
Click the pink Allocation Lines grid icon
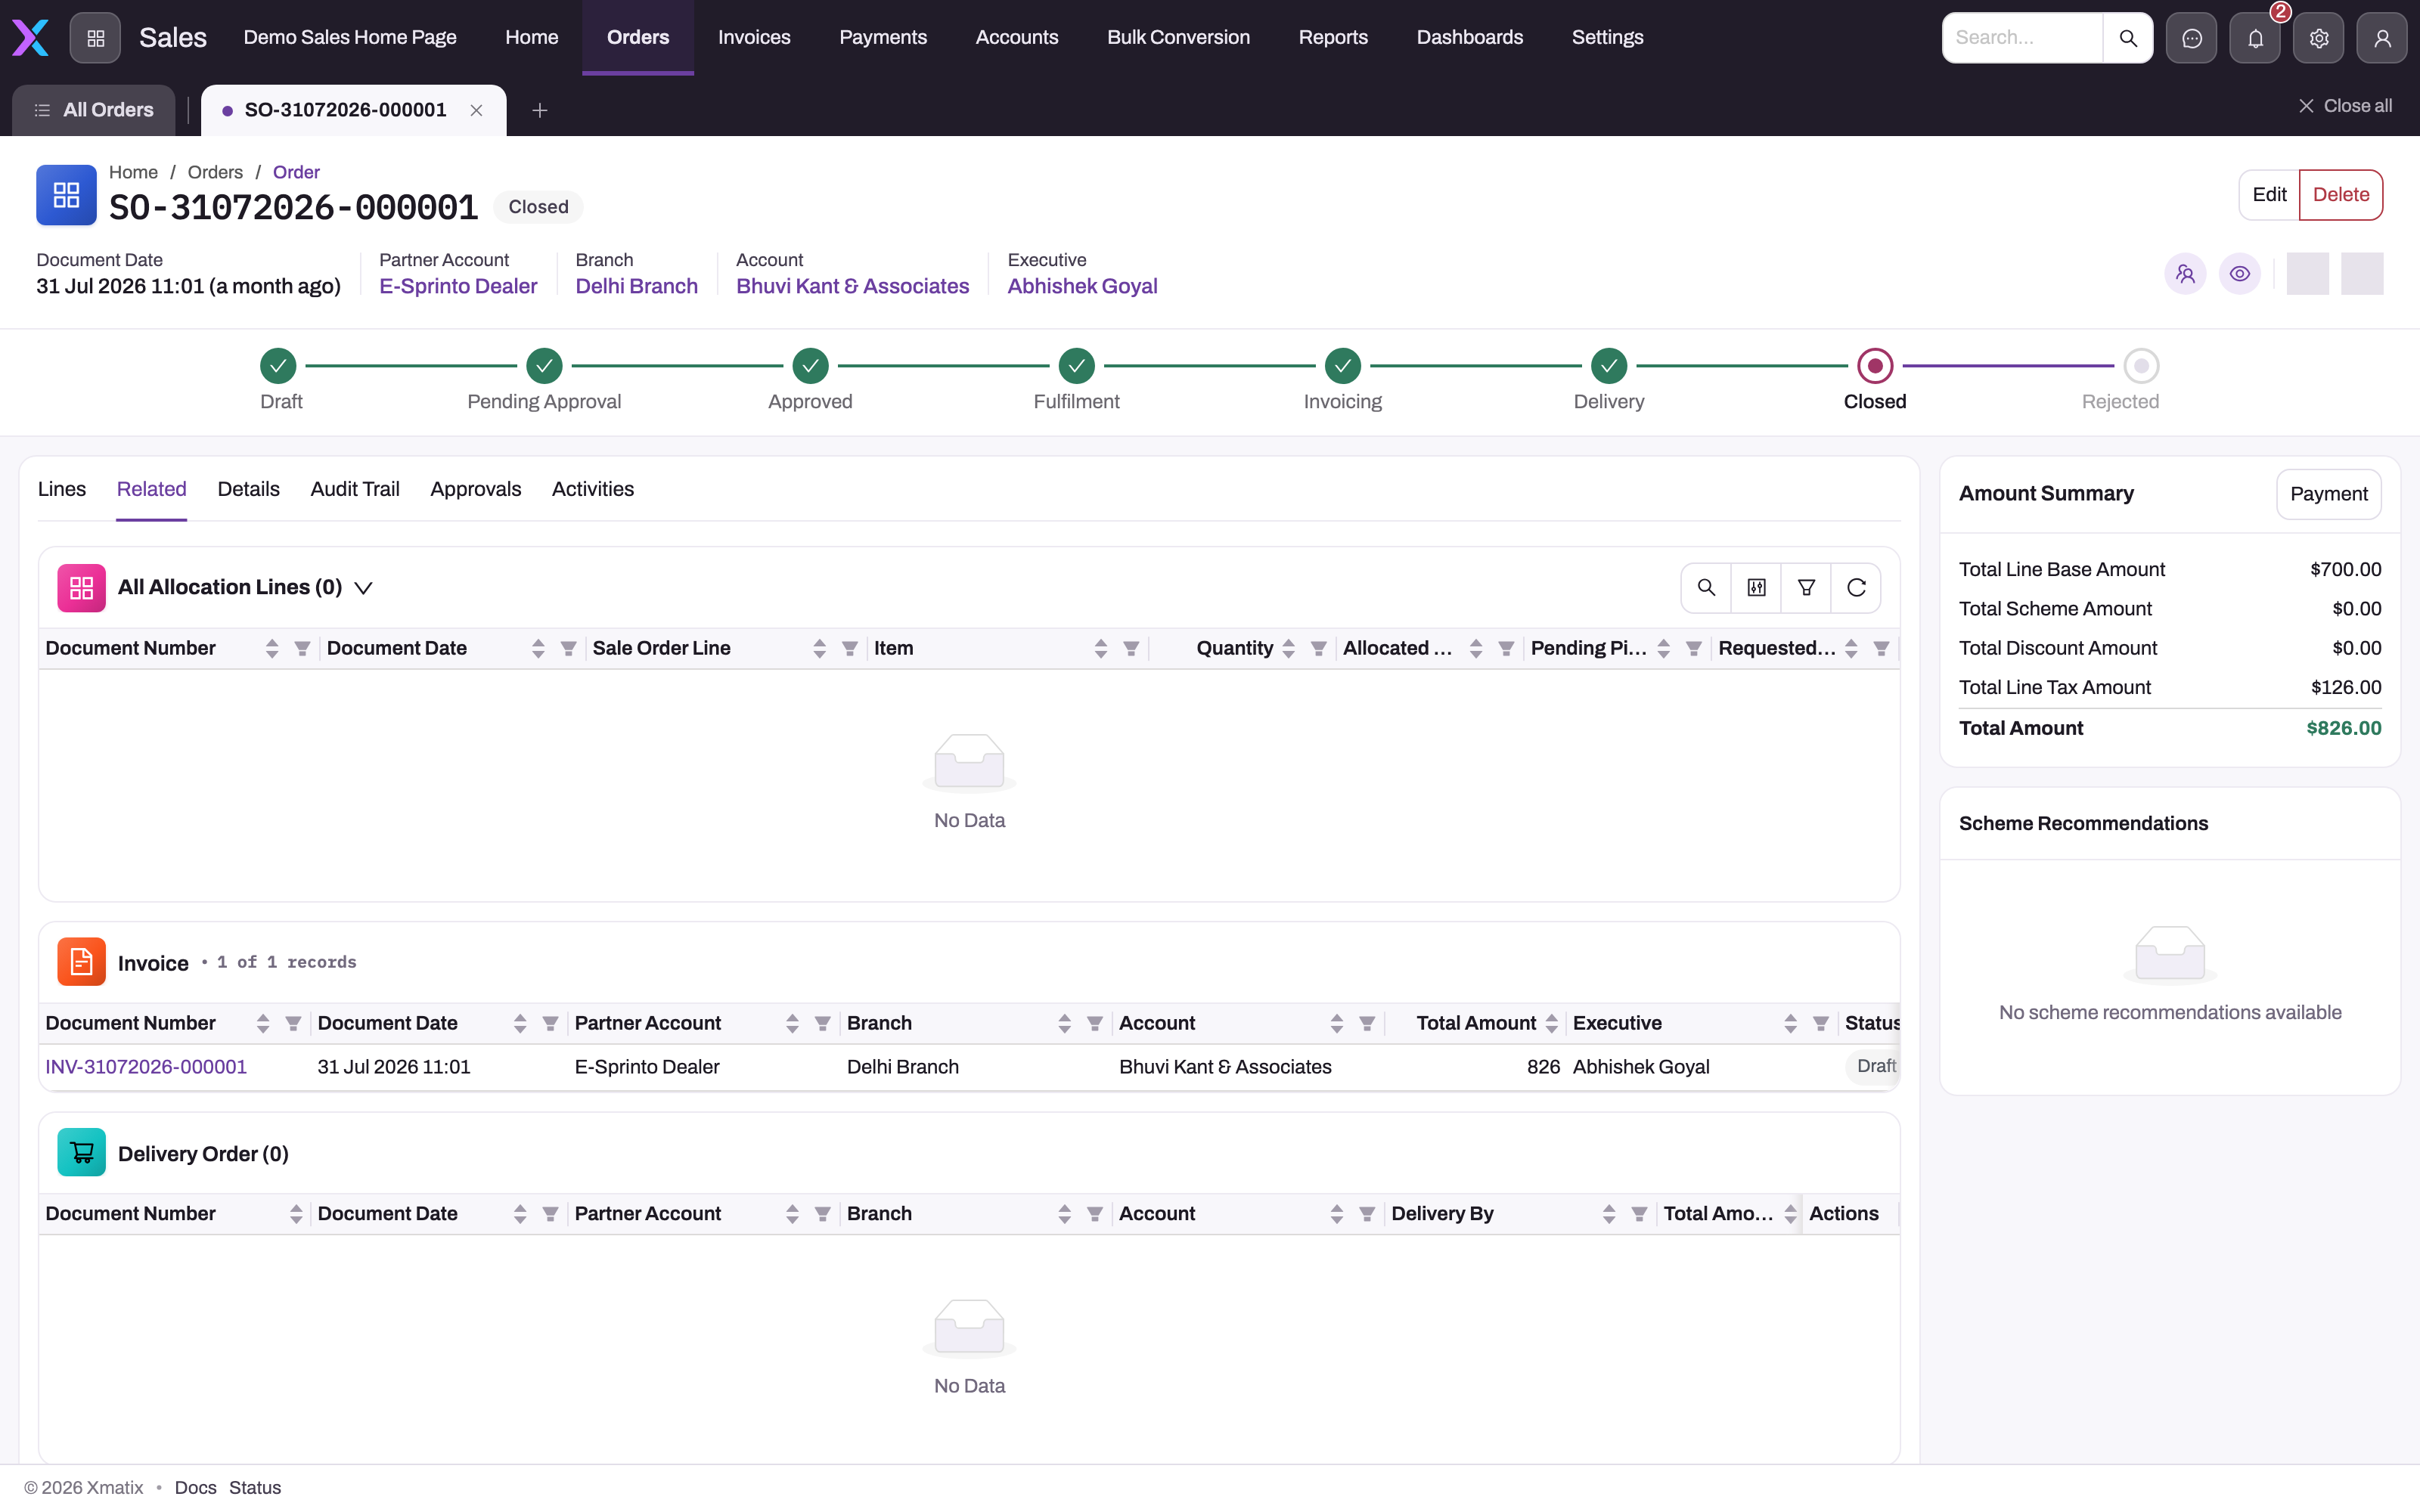point(81,587)
